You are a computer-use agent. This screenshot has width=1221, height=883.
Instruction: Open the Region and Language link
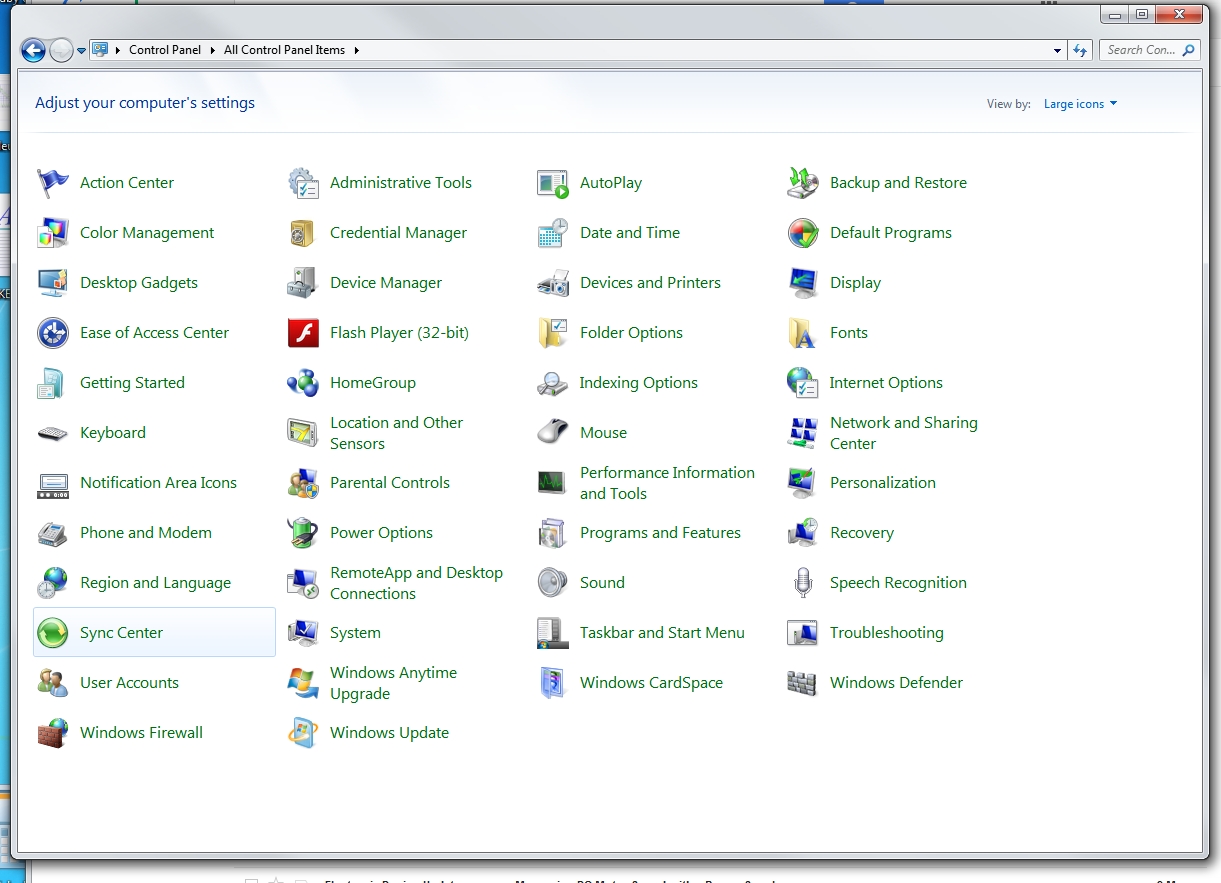155,583
